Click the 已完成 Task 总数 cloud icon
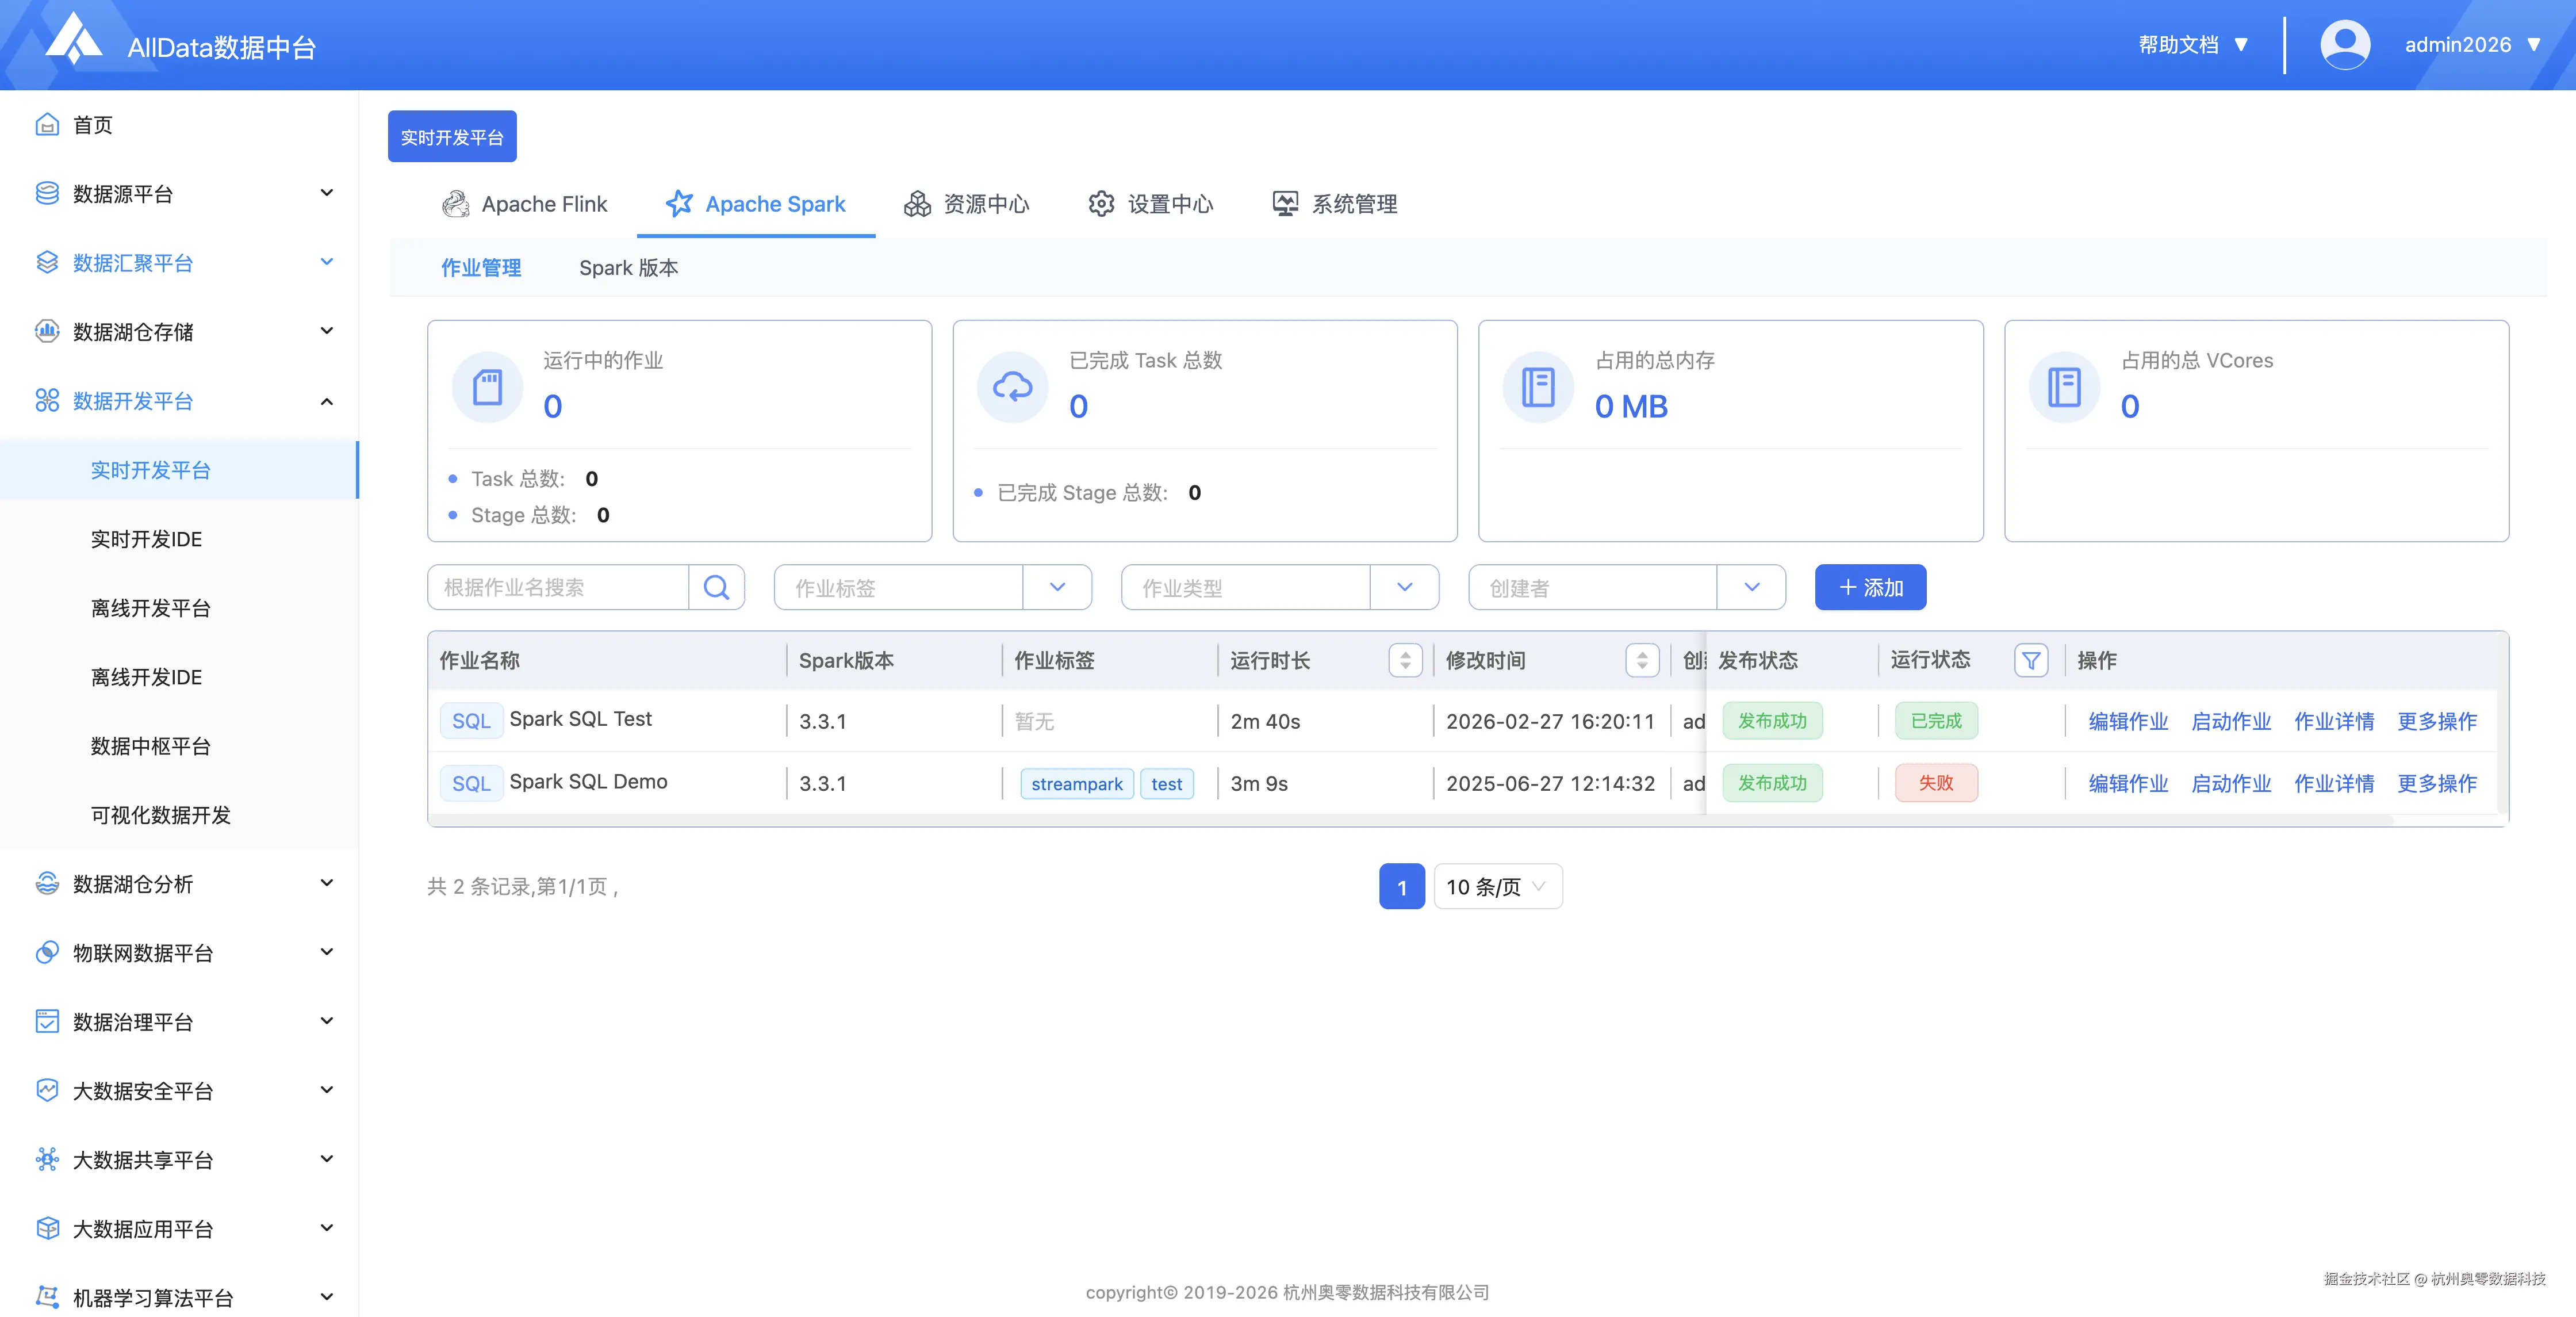 1012,387
